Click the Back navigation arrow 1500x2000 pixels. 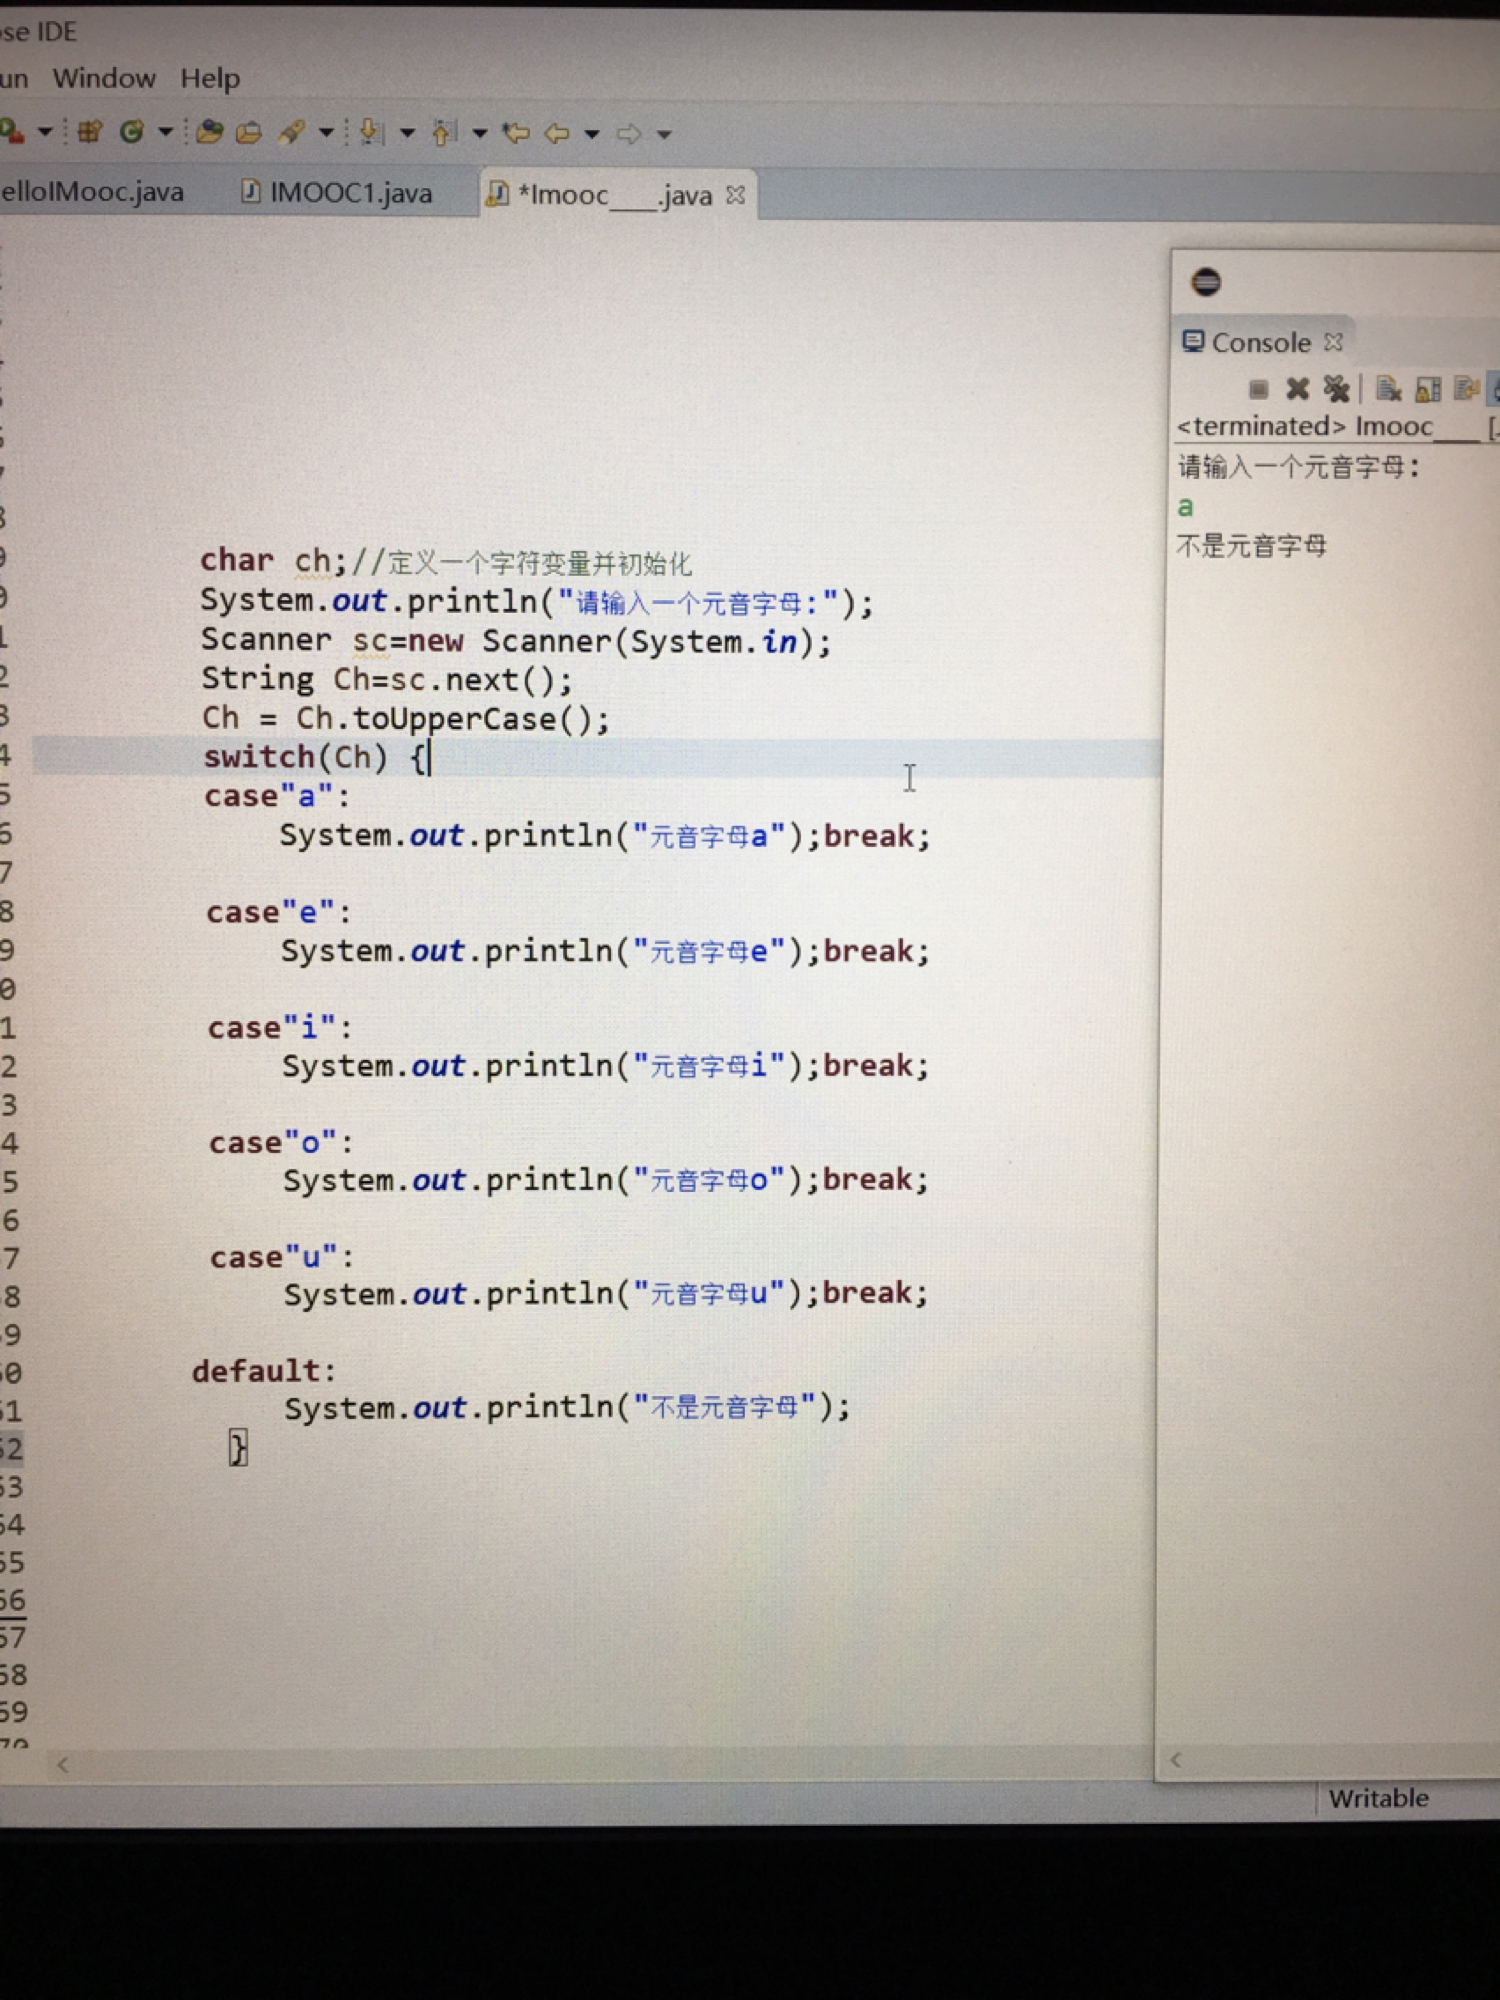pyautogui.click(x=557, y=133)
